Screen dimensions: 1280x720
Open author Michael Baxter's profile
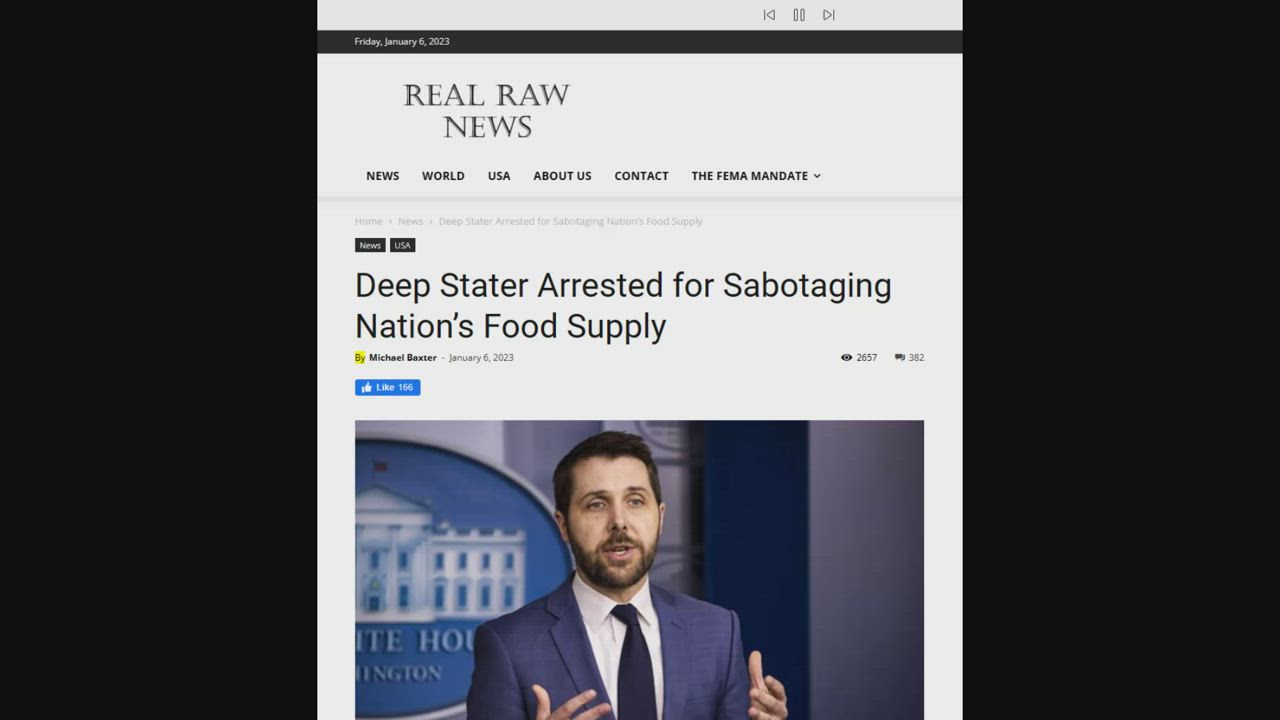coord(403,358)
